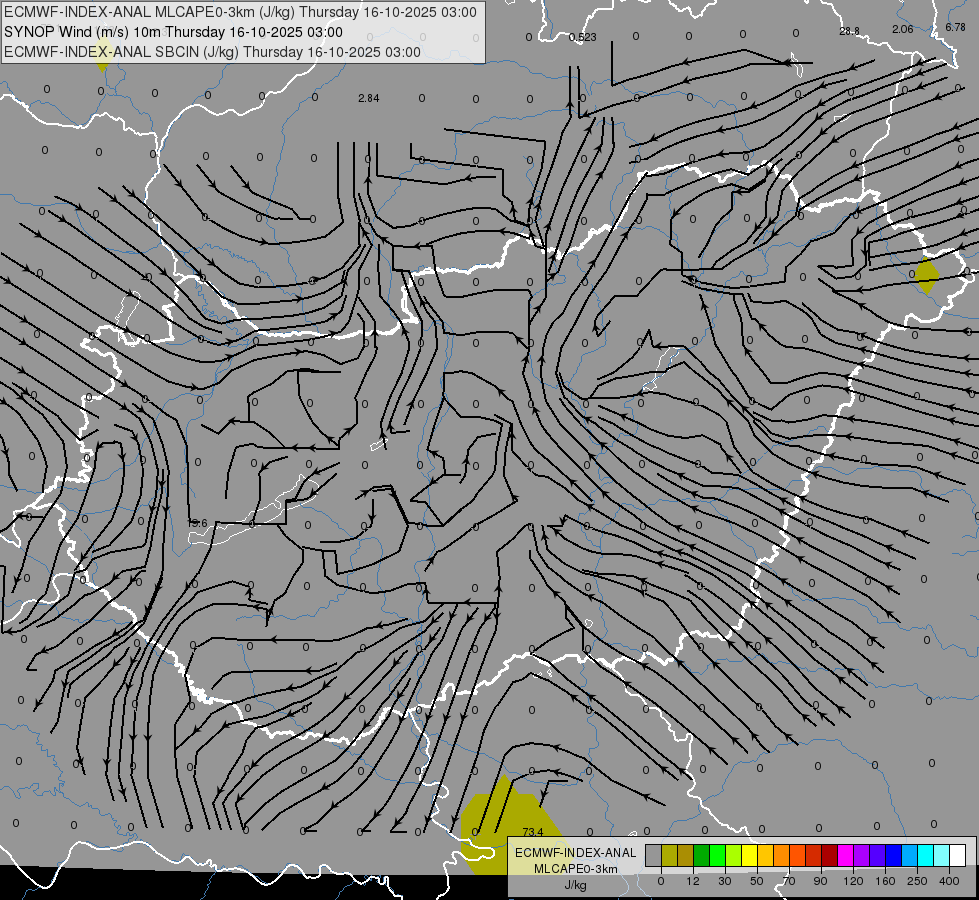Pick the magenta swatch in the legend
Viewport: 979px width, 900px height.
tap(845, 855)
